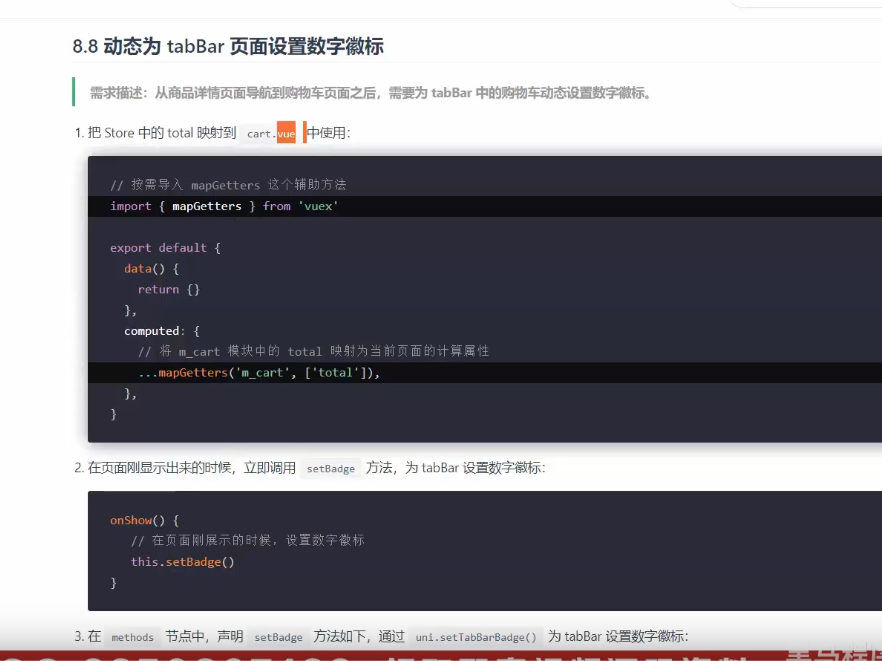Image resolution: width=882 pixels, height=661 pixels.
Task: Click the comment "// 在页面刚展示的时候，设置数字徽标"
Action: click(248, 541)
